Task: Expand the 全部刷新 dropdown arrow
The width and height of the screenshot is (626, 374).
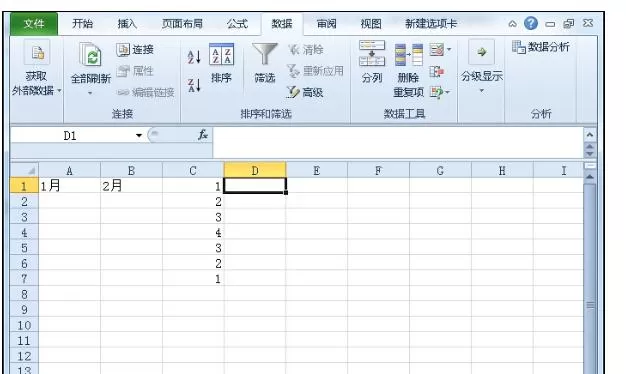Action: pos(90,93)
